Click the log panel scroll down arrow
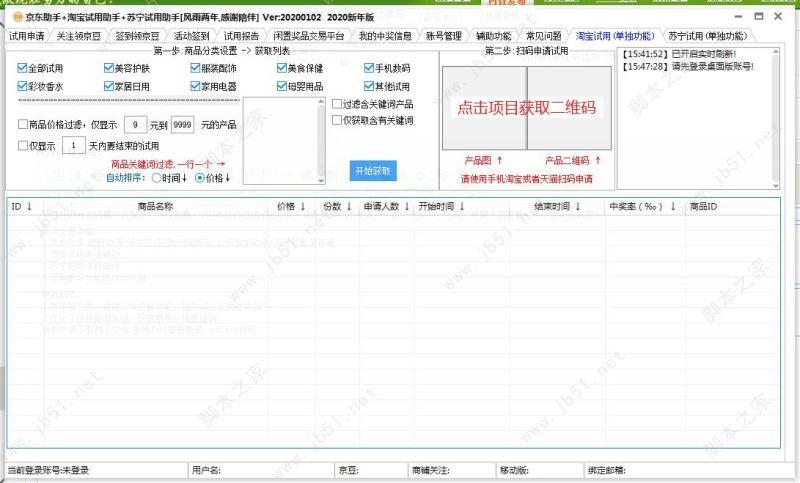Screen dimensions: 800x483 click(x=776, y=186)
